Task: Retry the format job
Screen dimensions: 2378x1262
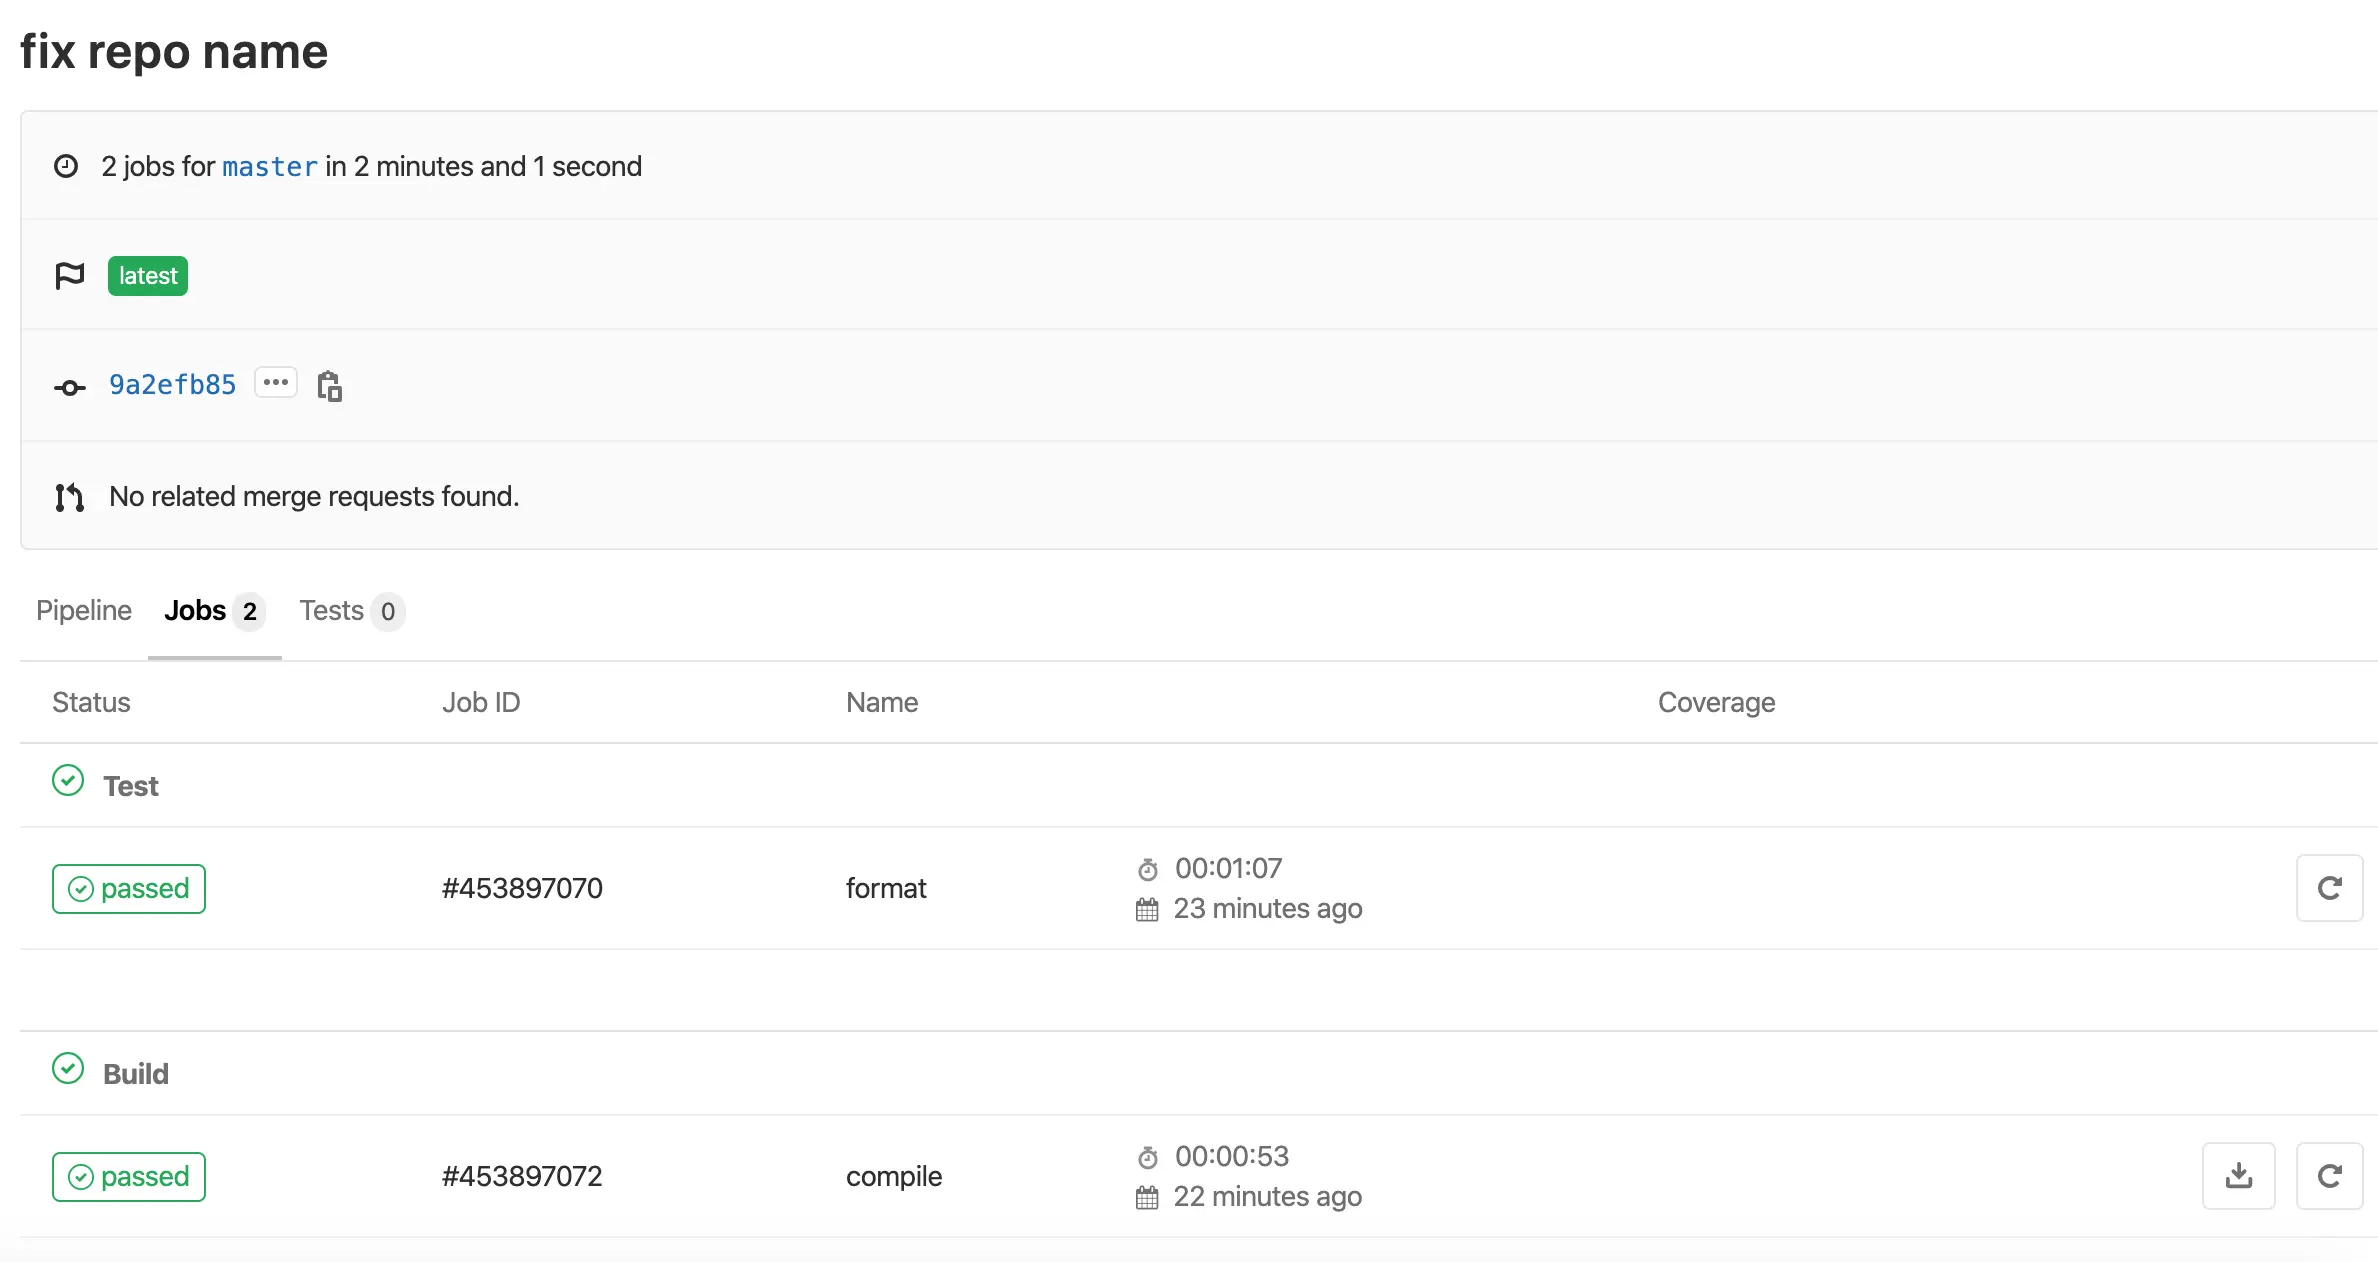Action: pos(2328,888)
